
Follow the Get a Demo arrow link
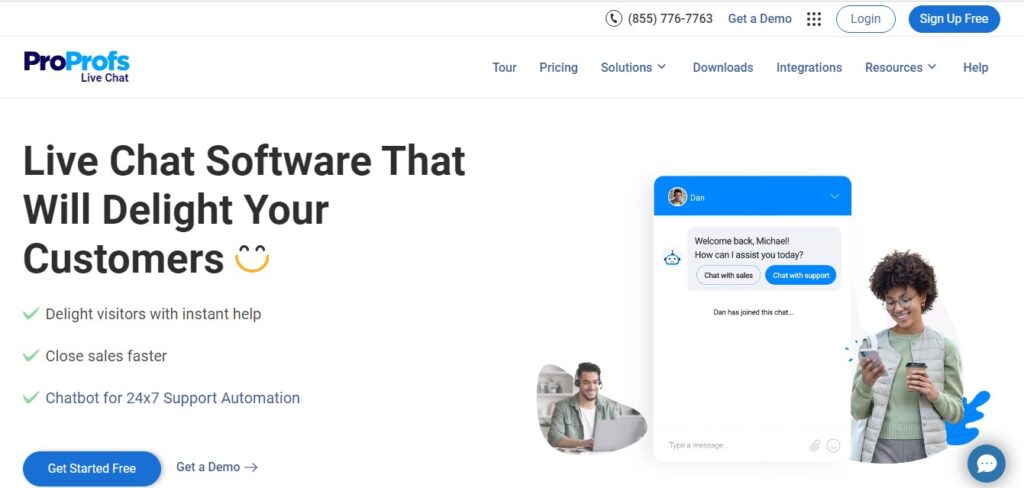[x=217, y=467]
